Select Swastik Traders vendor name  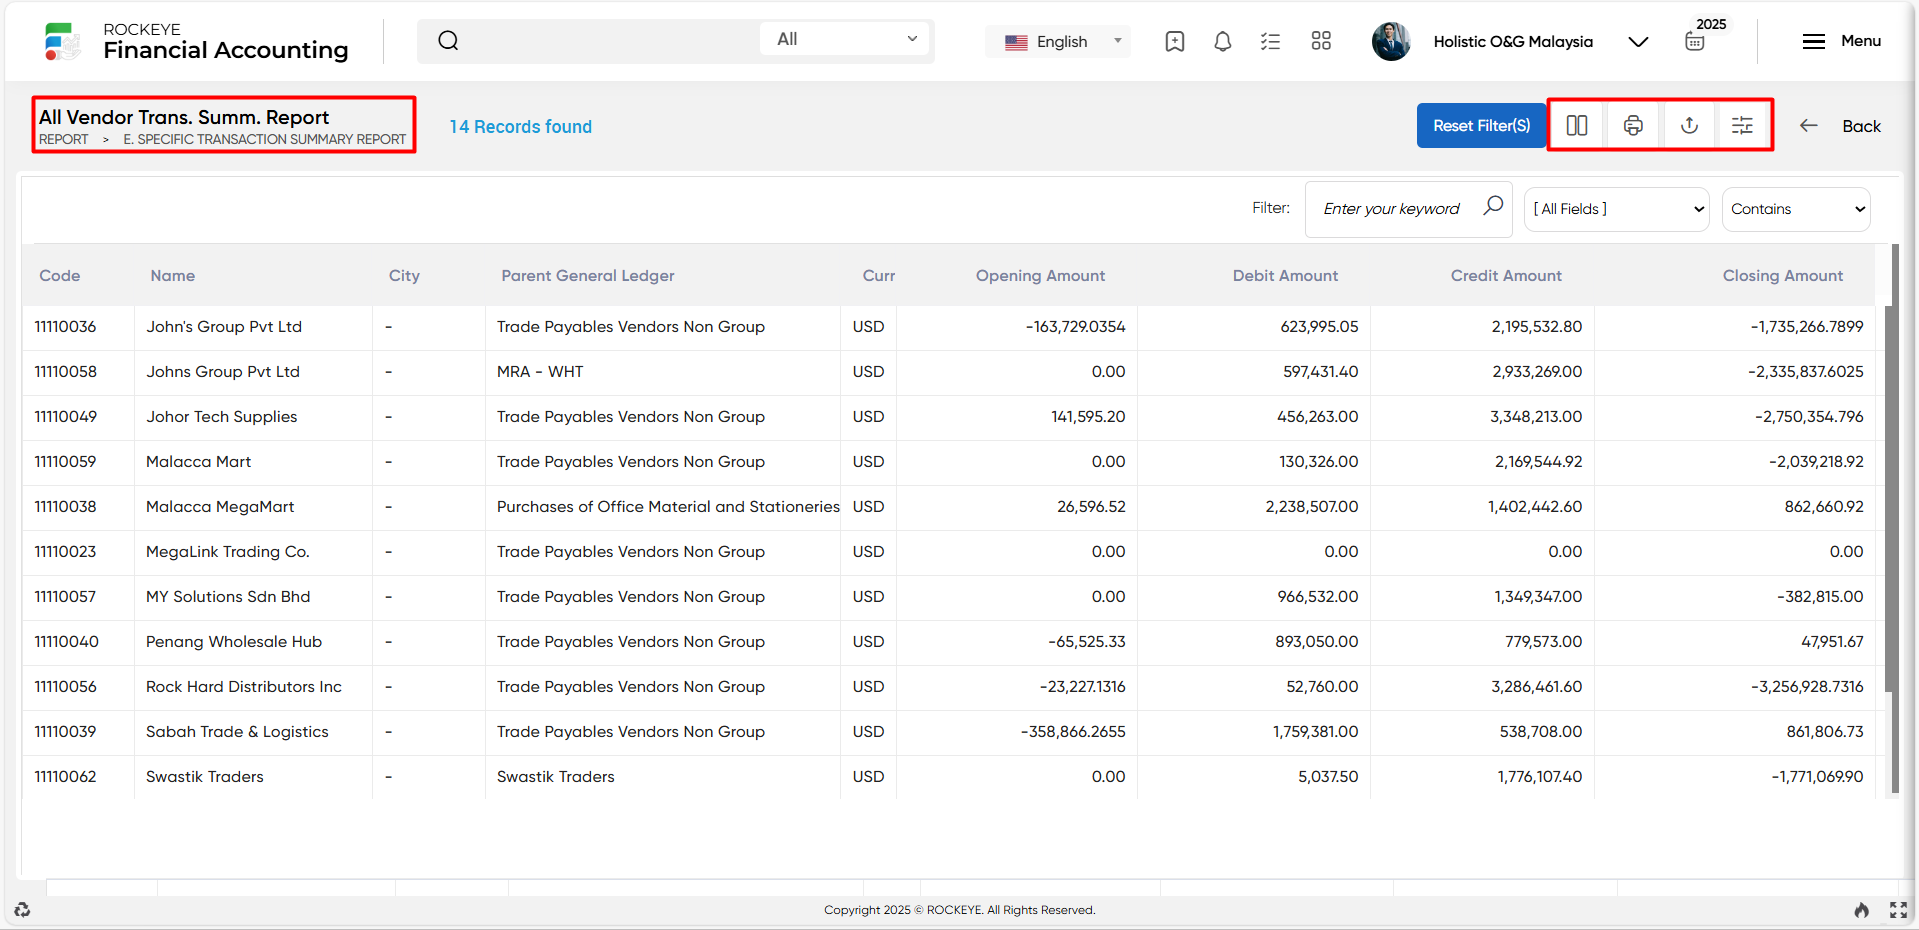click(x=205, y=777)
